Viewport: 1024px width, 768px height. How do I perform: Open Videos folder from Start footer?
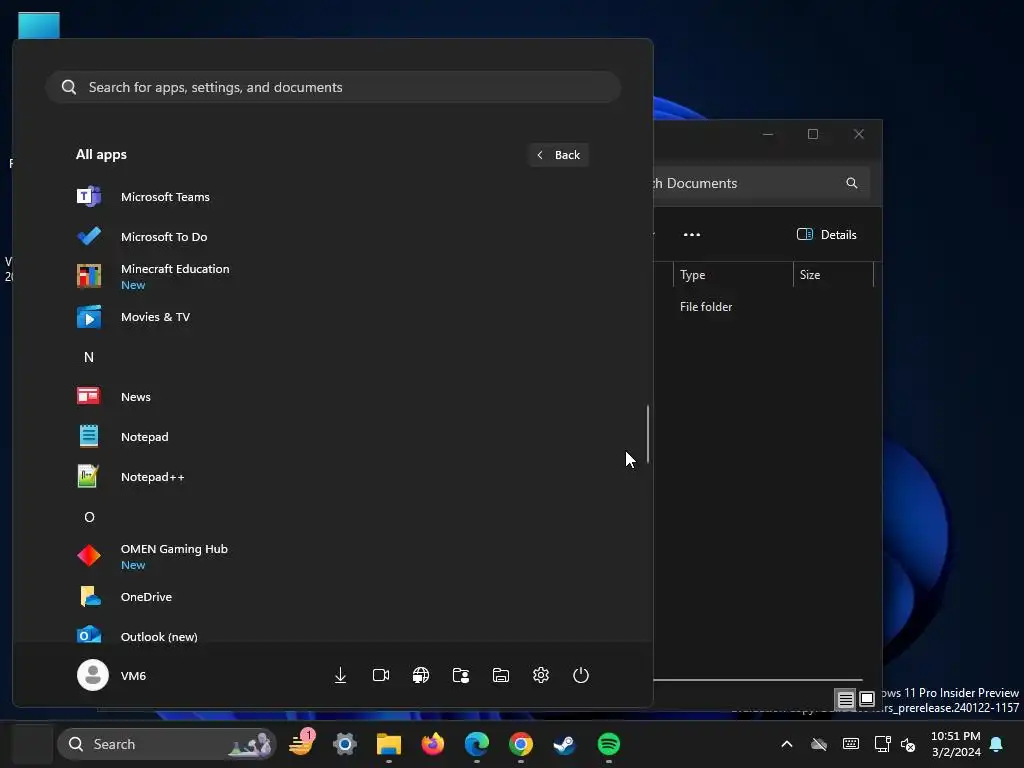pyautogui.click(x=381, y=675)
